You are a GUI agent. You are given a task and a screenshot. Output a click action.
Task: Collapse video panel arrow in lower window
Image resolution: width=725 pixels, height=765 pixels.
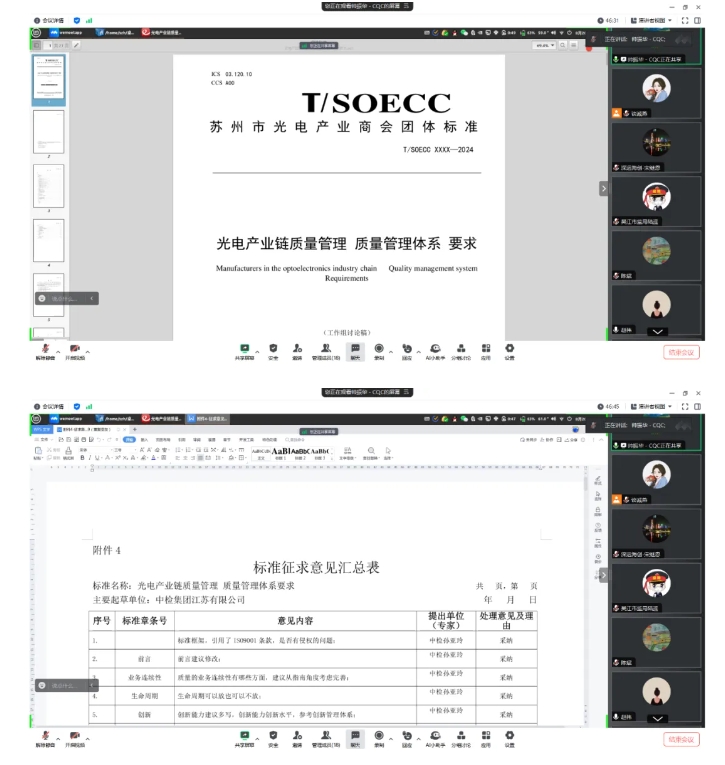coord(604,575)
